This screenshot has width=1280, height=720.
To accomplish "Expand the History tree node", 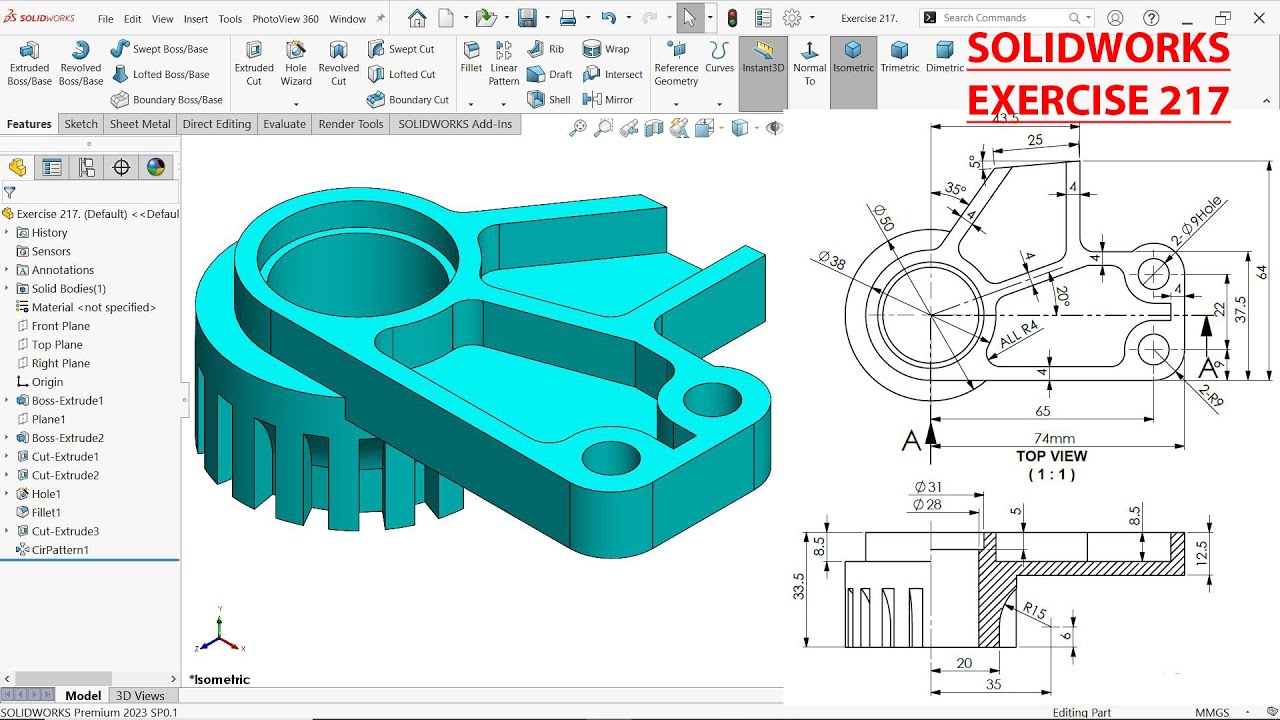I will pyautogui.click(x=7, y=233).
